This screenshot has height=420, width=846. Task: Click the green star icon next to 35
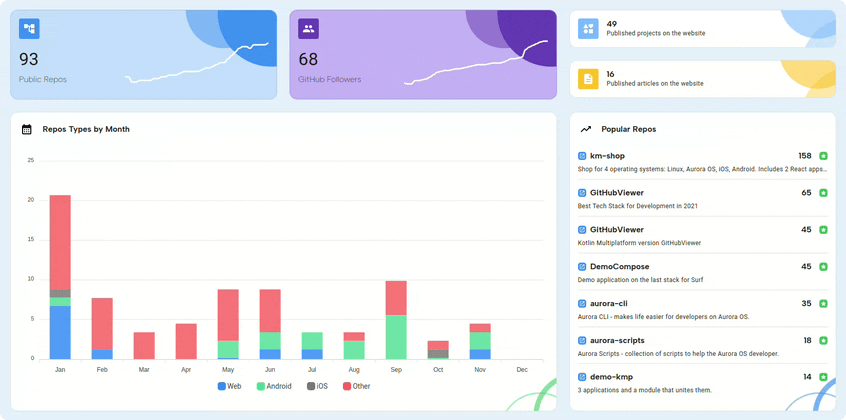(823, 303)
